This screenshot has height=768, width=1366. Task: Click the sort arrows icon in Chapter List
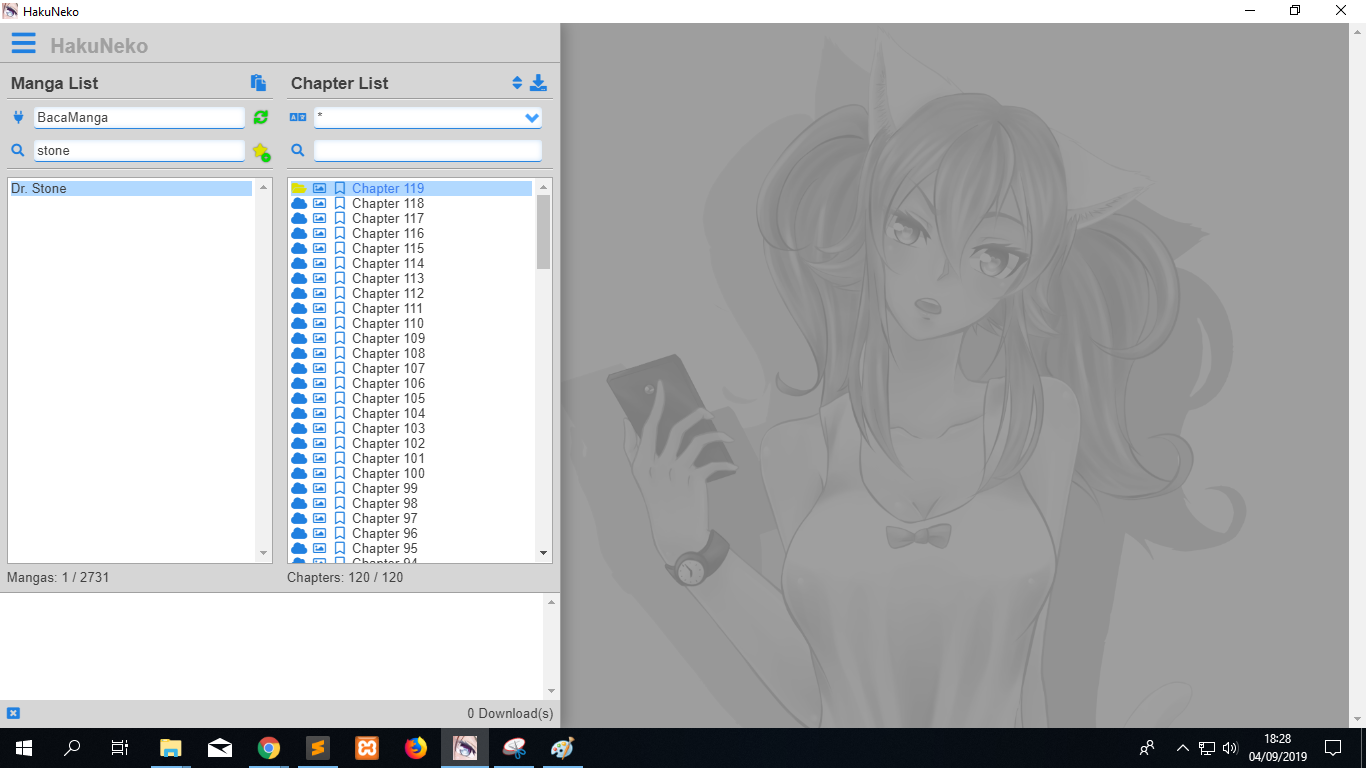tap(517, 83)
